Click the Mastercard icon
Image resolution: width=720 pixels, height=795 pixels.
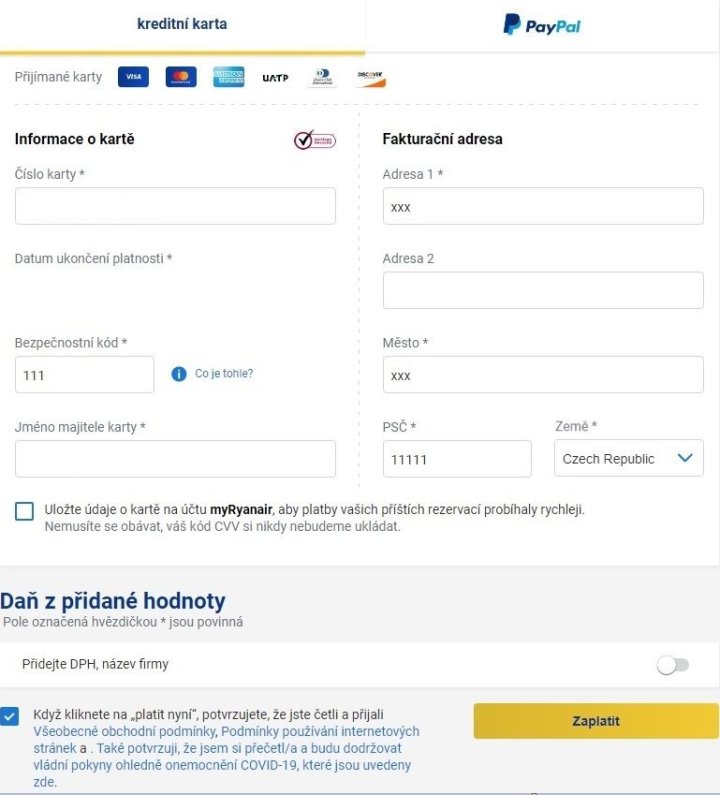181,77
